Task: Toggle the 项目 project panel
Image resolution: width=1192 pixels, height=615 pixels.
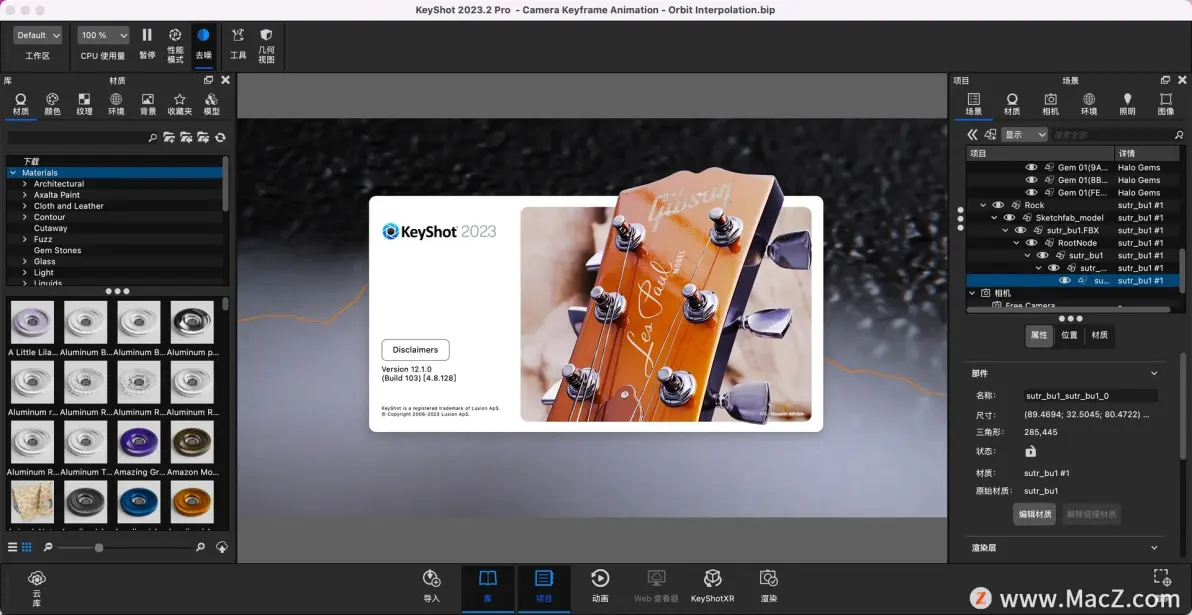Action: click(x=544, y=586)
